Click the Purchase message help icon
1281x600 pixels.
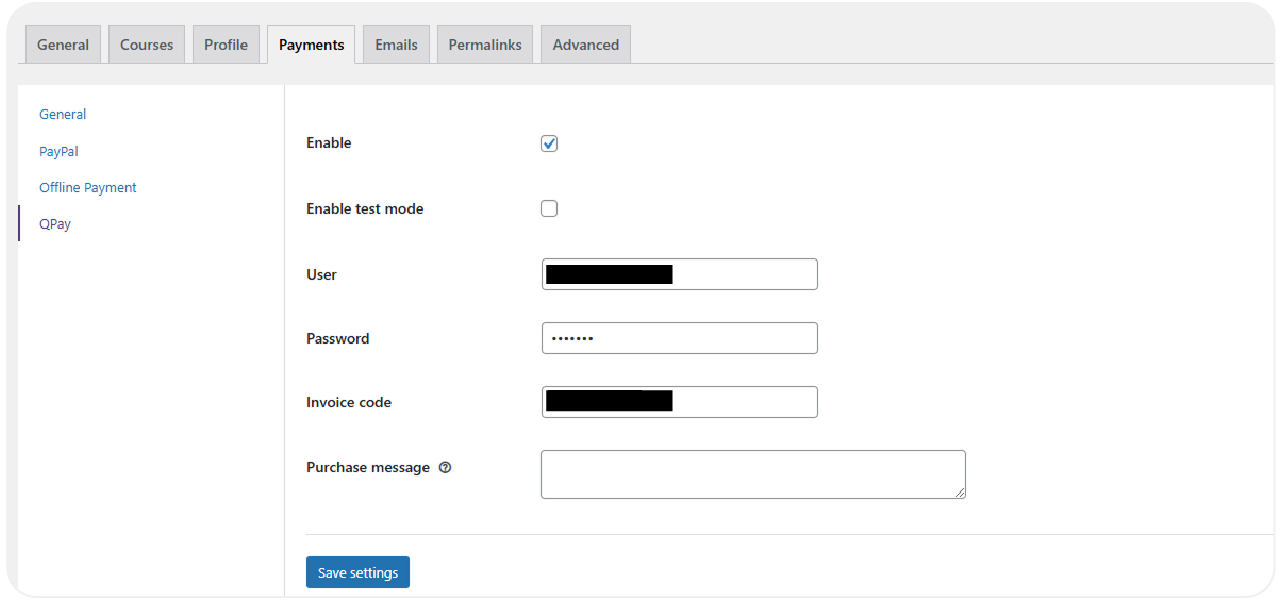[x=445, y=467]
